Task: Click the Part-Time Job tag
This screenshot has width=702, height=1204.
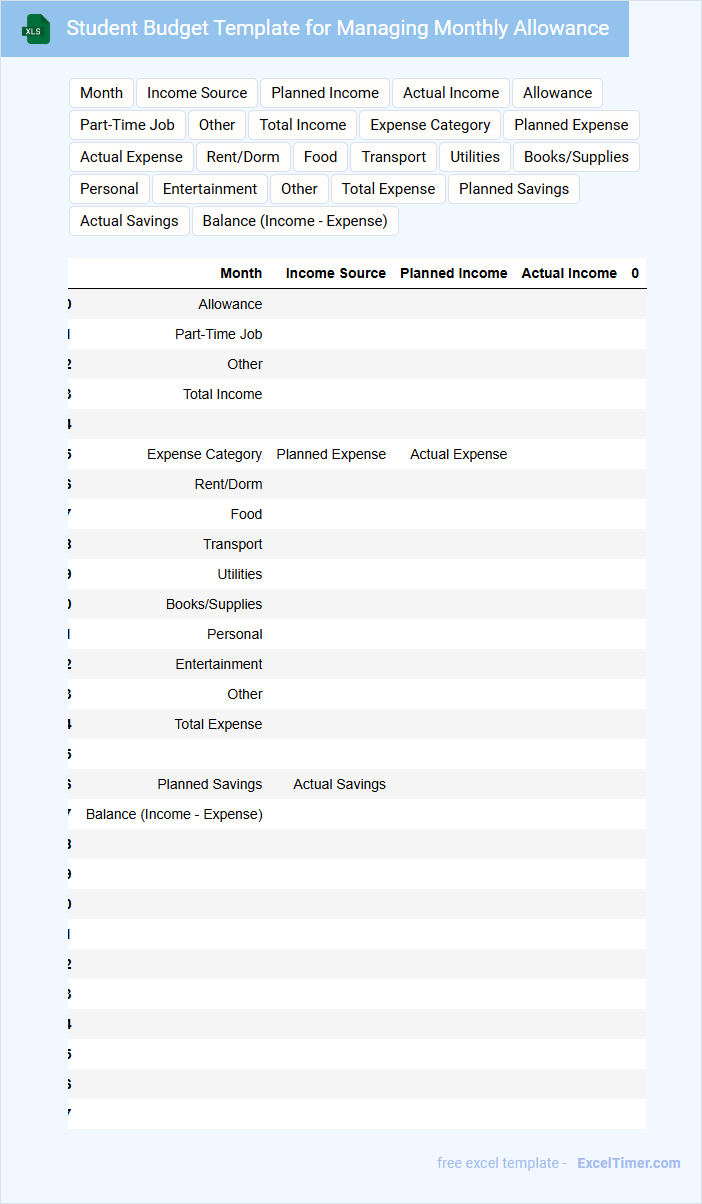Action: point(127,125)
